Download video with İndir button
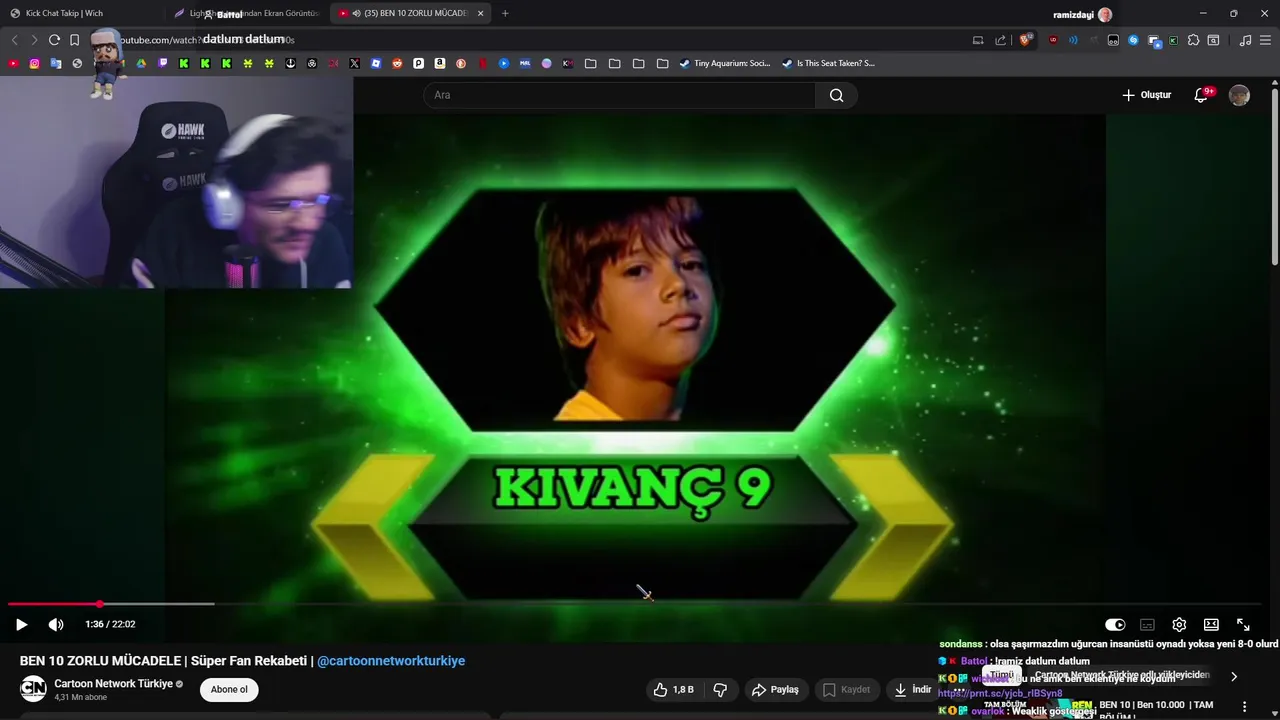1280x720 pixels. 912,689
